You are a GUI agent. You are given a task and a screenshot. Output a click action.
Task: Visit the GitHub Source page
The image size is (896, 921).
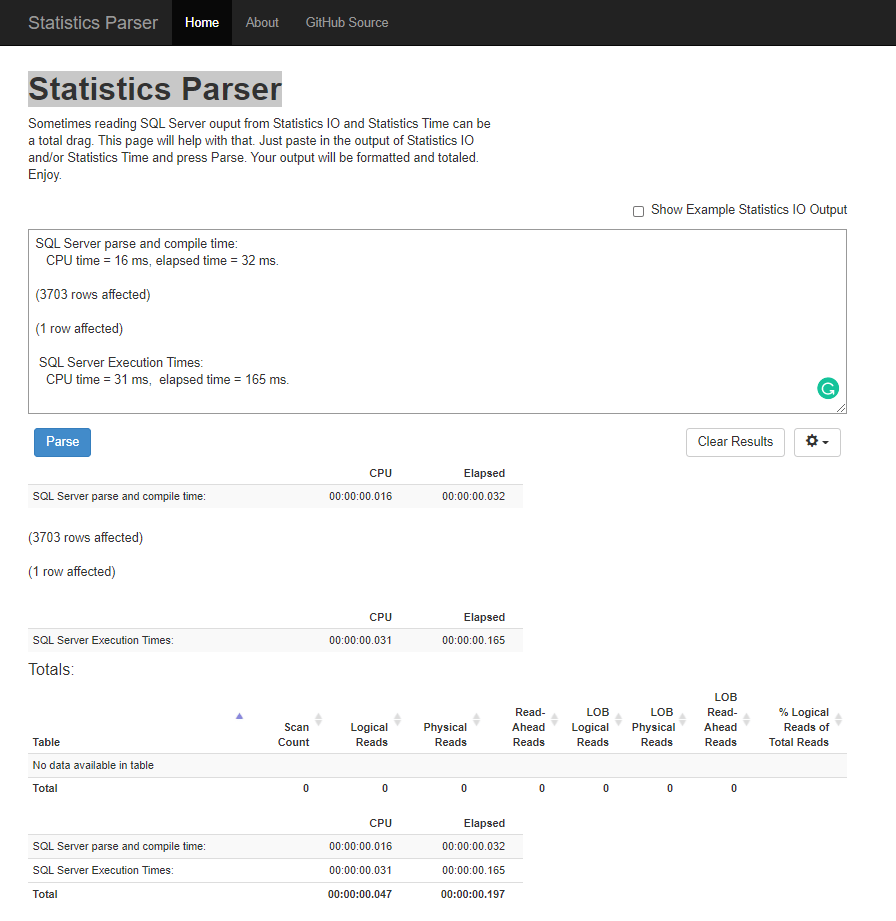tap(346, 22)
